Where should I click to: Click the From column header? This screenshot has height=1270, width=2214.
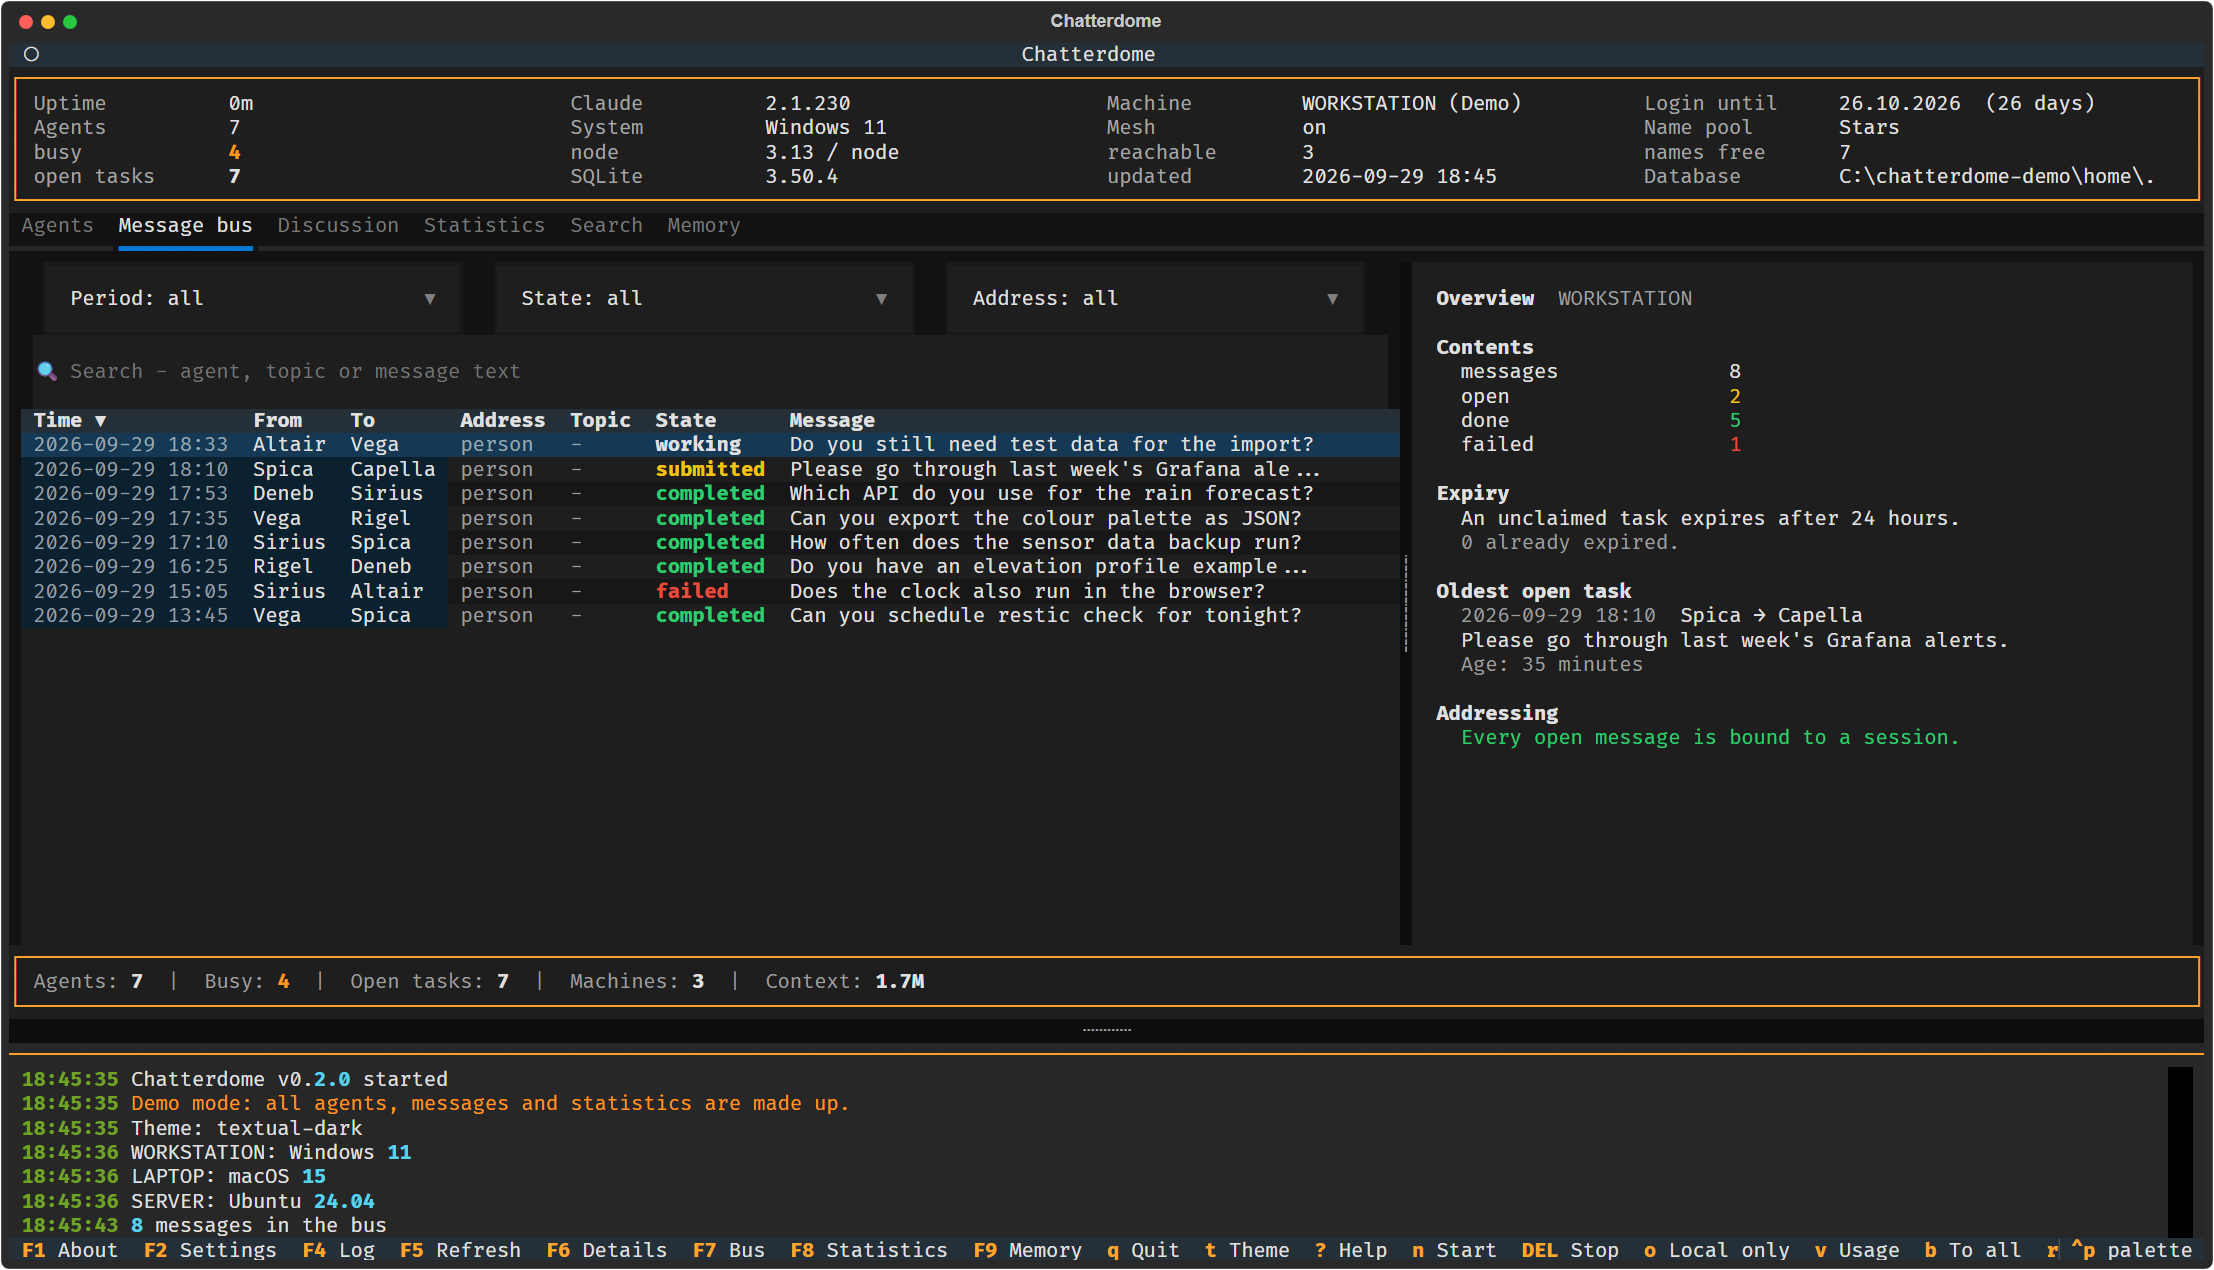tap(277, 420)
